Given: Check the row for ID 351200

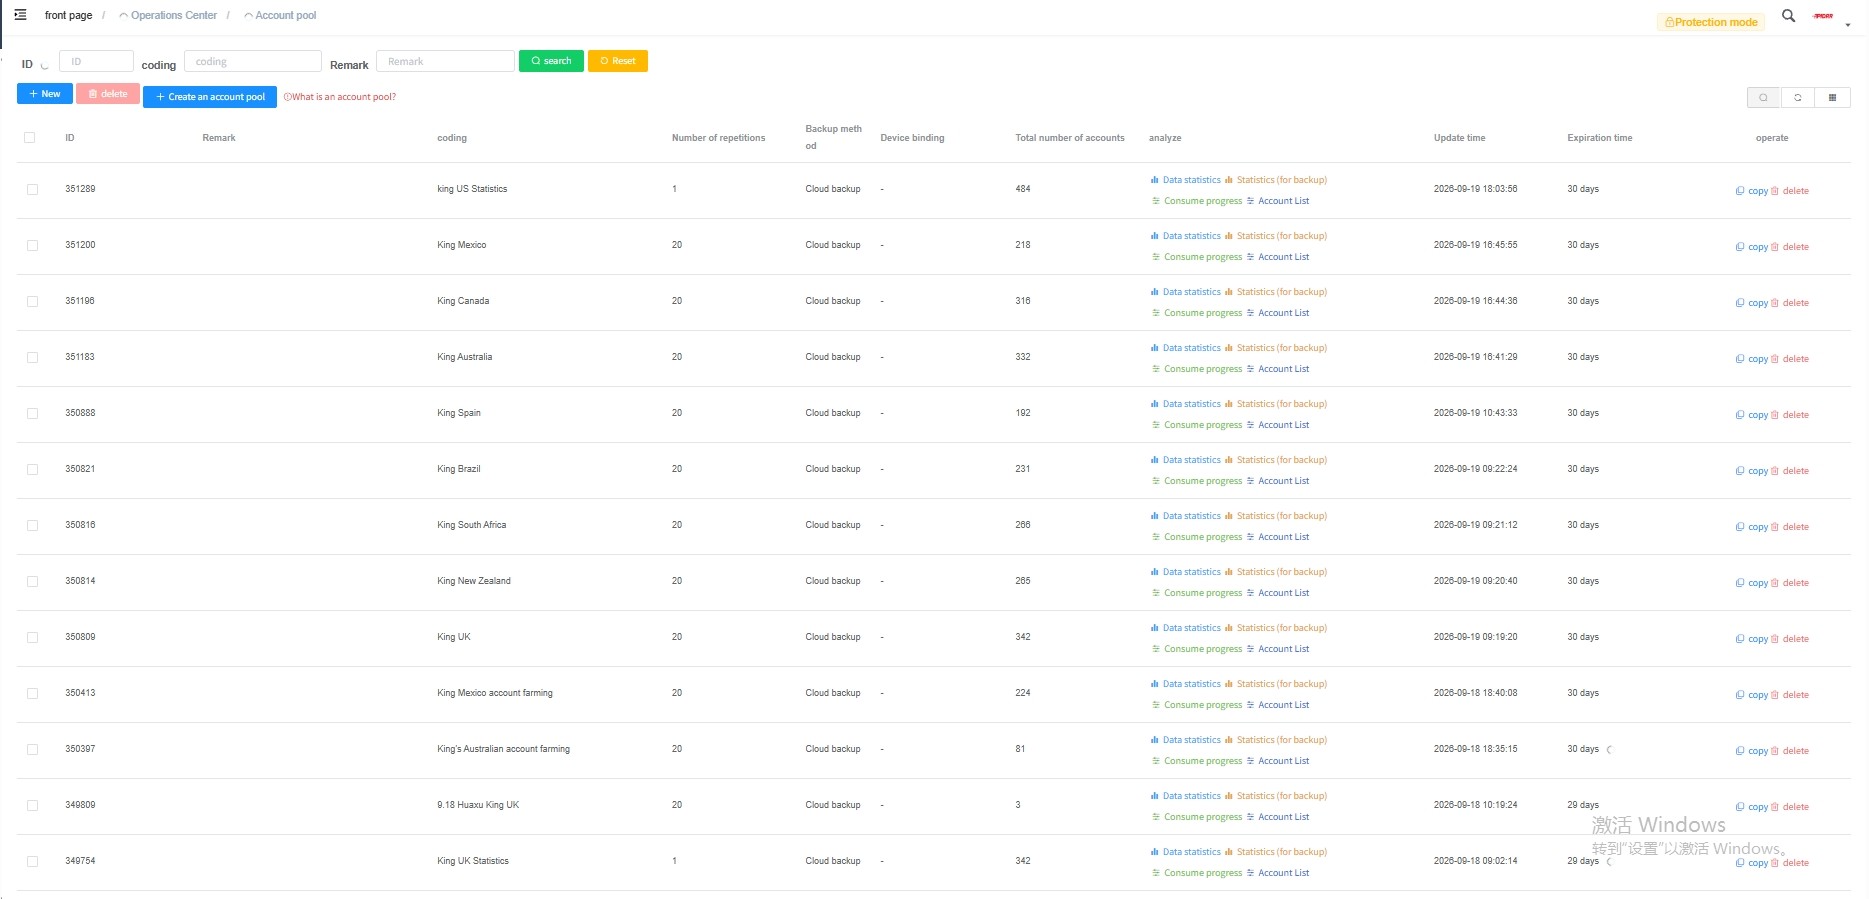Looking at the screenshot, I should tap(32, 245).
